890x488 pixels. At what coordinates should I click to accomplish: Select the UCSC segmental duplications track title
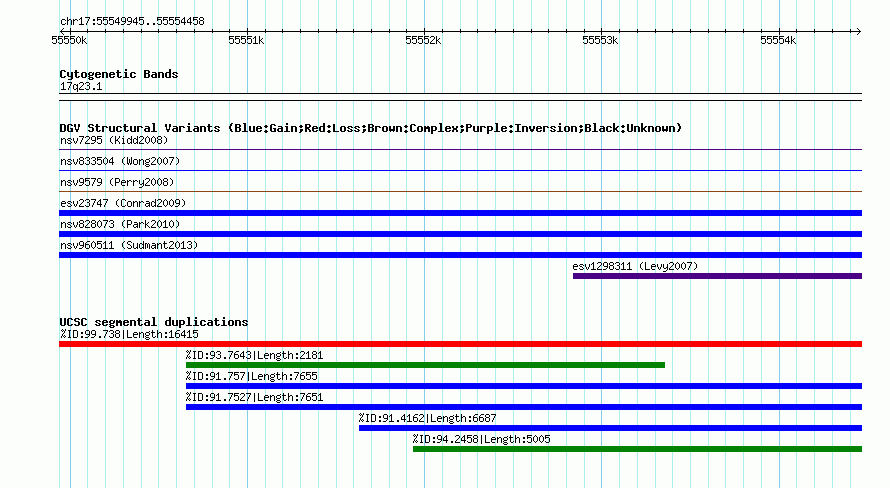pyautogui.click(x=154, y=322)
